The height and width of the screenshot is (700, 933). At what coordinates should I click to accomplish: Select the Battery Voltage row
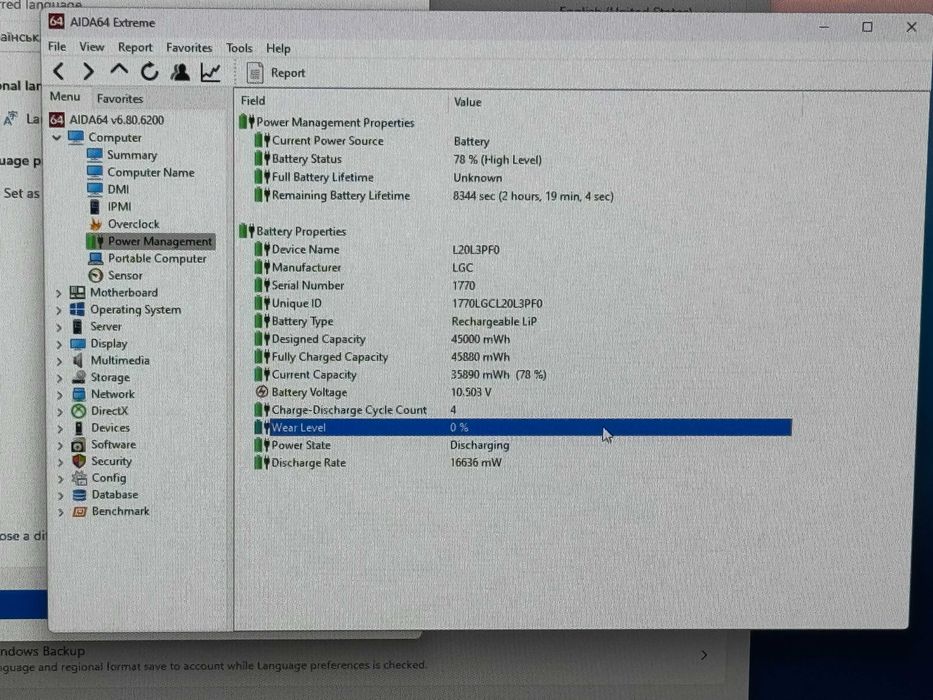[x=522, y=392]
